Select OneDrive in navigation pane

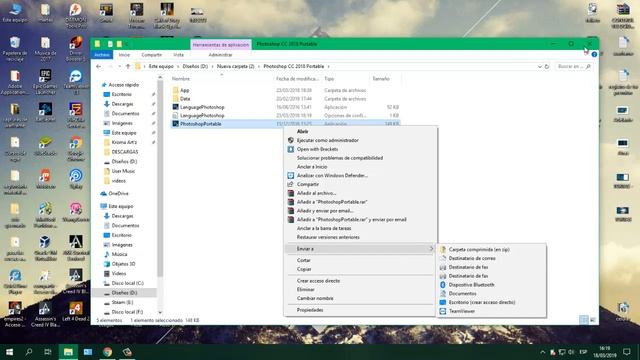[x=118, y=193]
